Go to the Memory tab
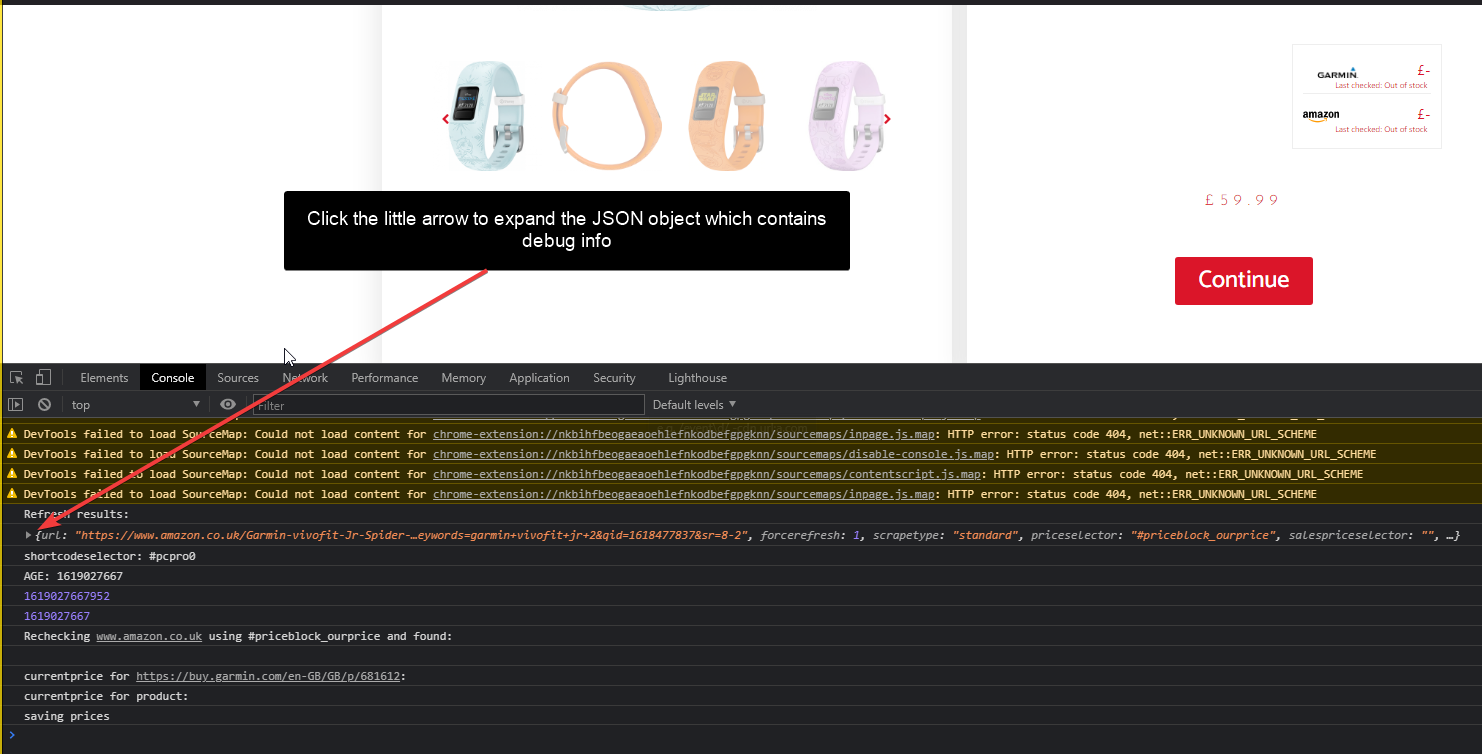The height and width of the screenshot is (754, 1482). (x=464, y=378)
